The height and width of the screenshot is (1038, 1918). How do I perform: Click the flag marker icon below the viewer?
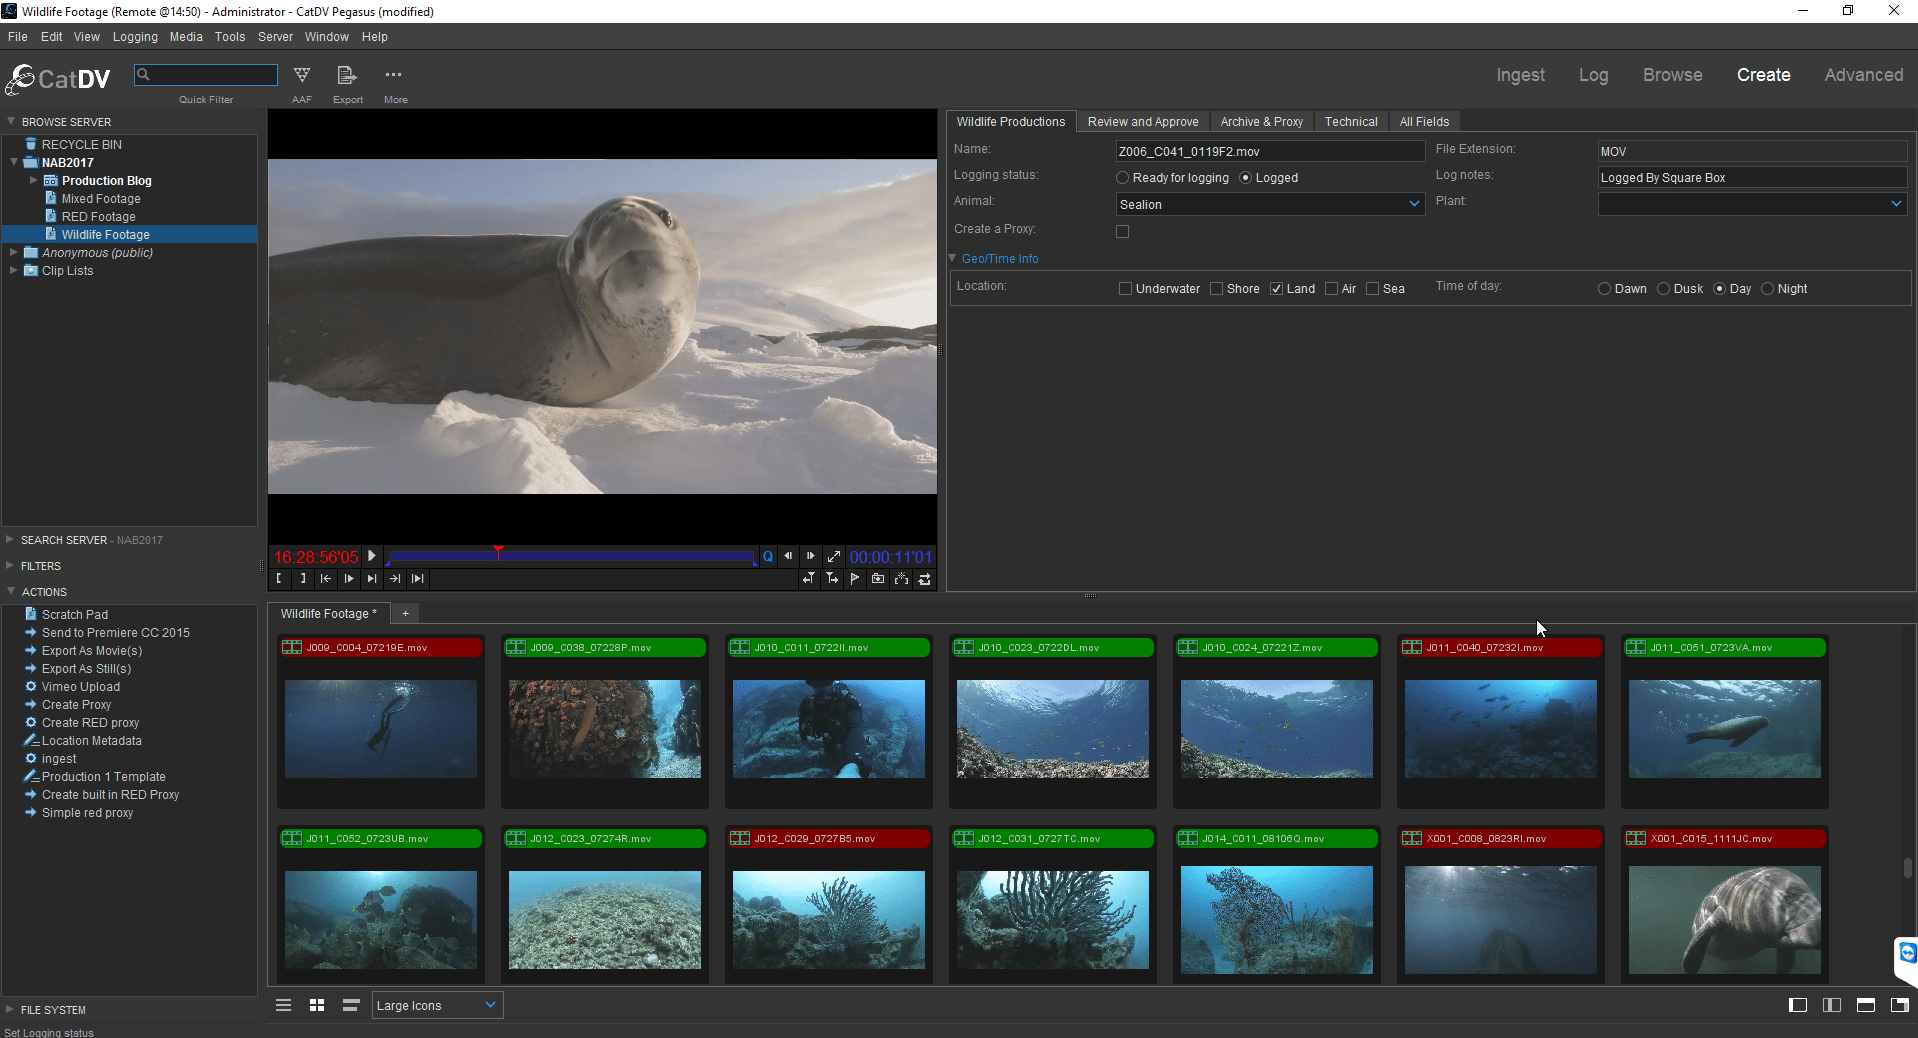[855, 579]
